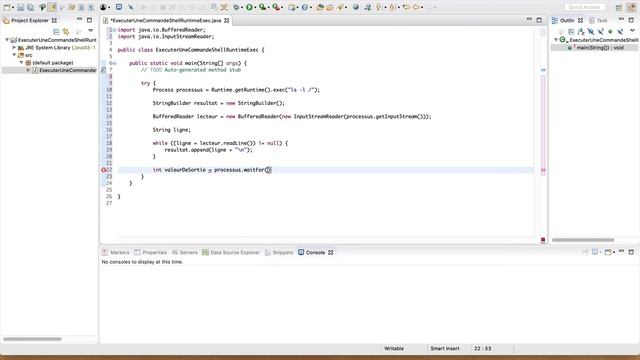Open the Project Explorer view menu arrow
Image resolution: width=640 pixels, height=360 pixels.
pos(91,31)
